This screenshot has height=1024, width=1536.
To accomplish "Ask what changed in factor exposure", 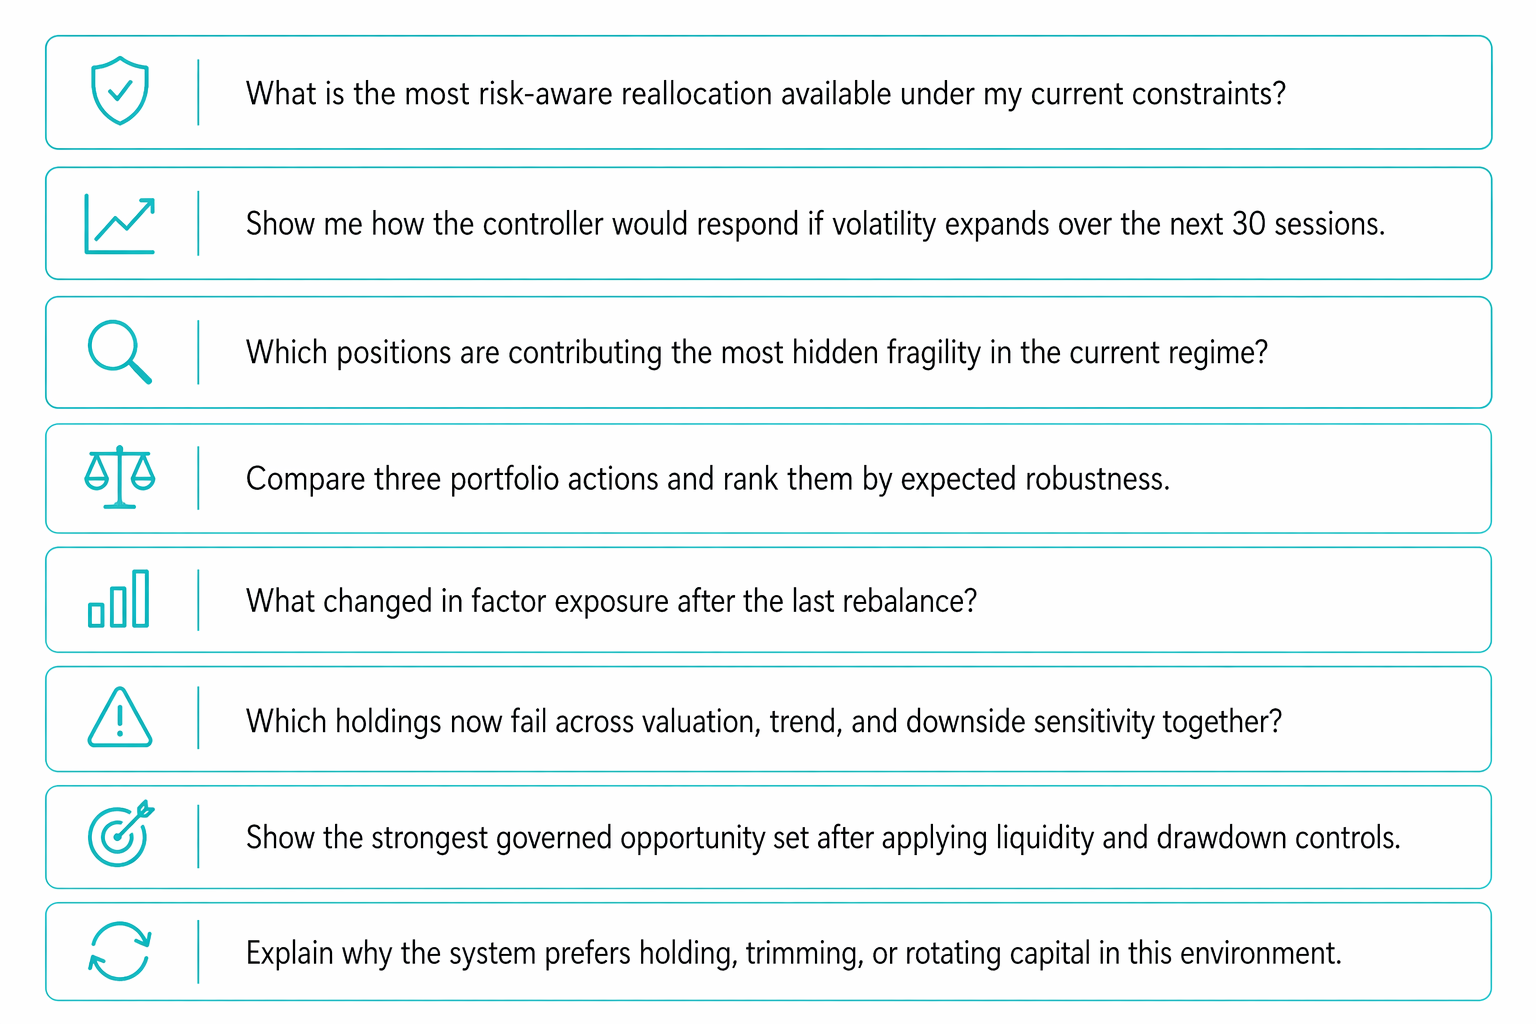I will pos(611,601).
